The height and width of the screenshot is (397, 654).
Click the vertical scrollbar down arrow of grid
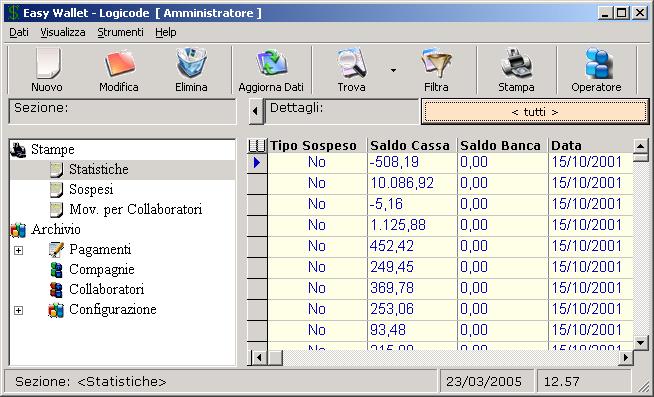pos(640,343)
